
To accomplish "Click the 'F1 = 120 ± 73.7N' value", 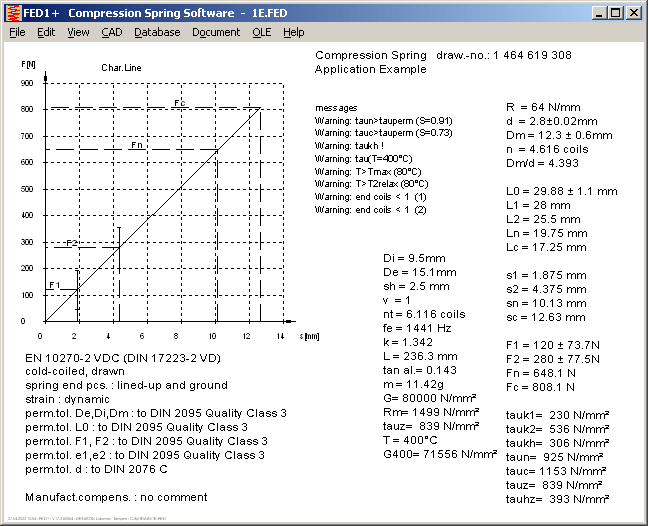I will [553, 345].
